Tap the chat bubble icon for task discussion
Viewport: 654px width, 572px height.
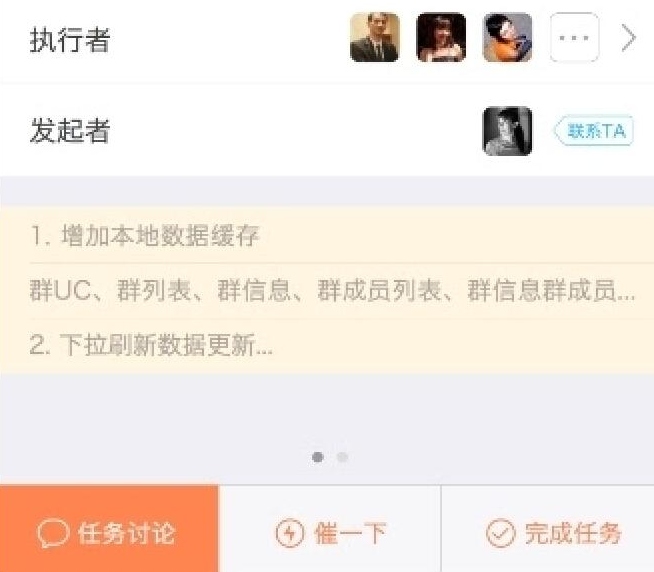pyautogui.click(x=53, y=533)
